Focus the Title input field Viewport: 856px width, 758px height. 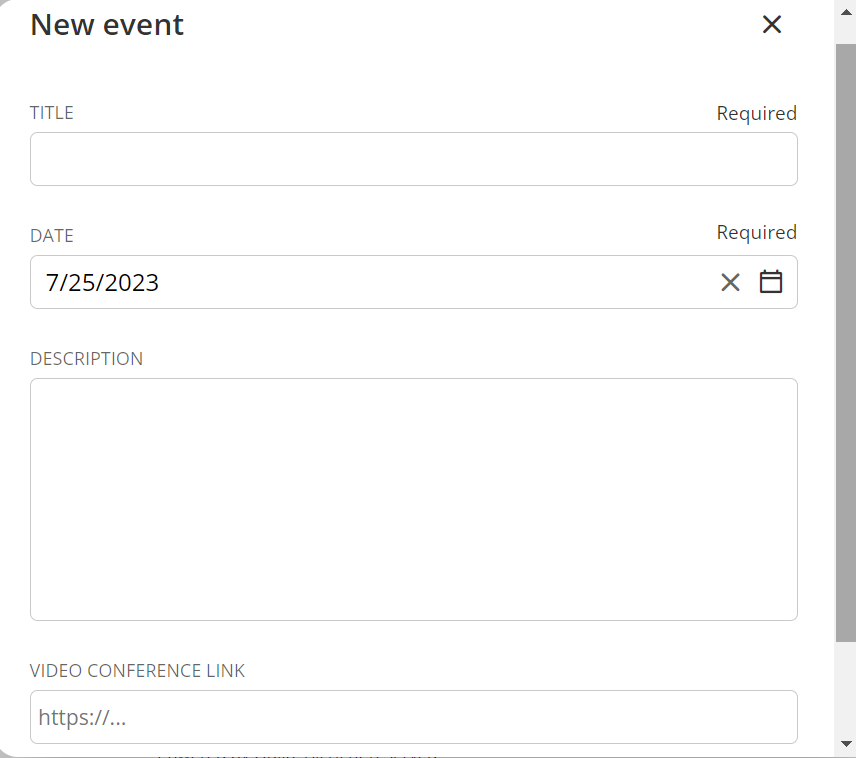(413, 159)
